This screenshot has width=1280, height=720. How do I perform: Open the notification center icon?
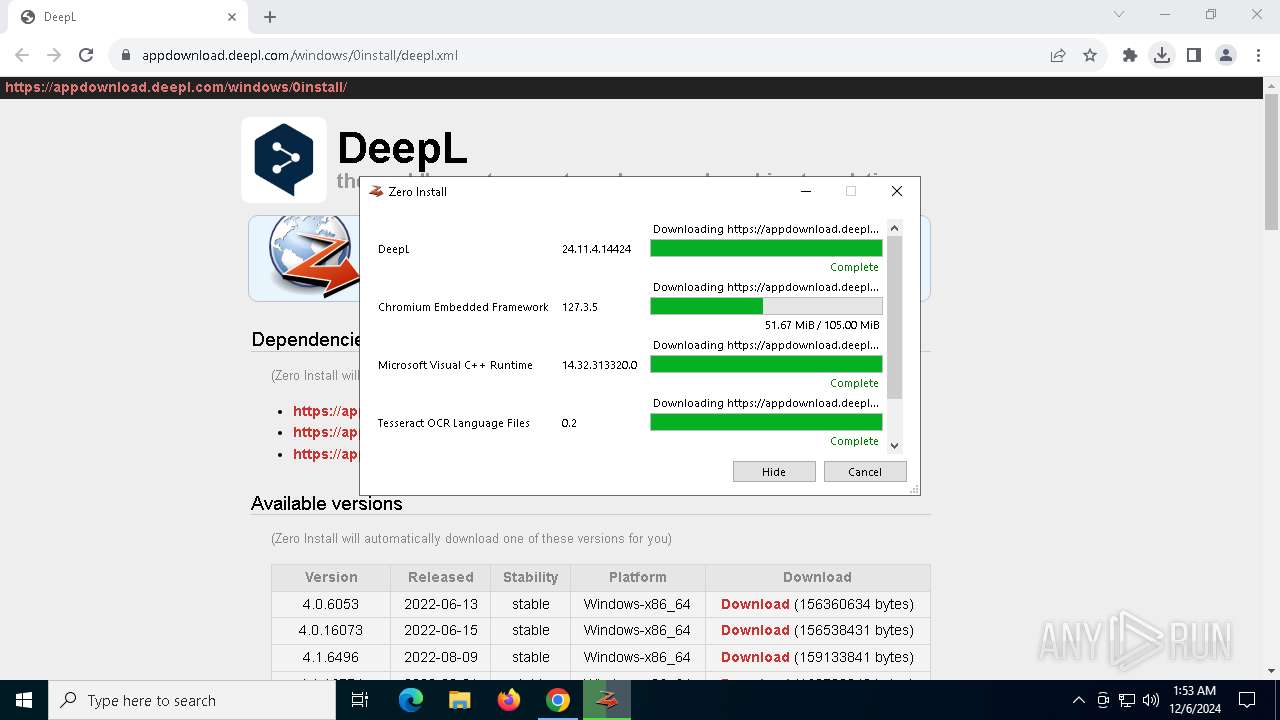tap(1247, 700)
